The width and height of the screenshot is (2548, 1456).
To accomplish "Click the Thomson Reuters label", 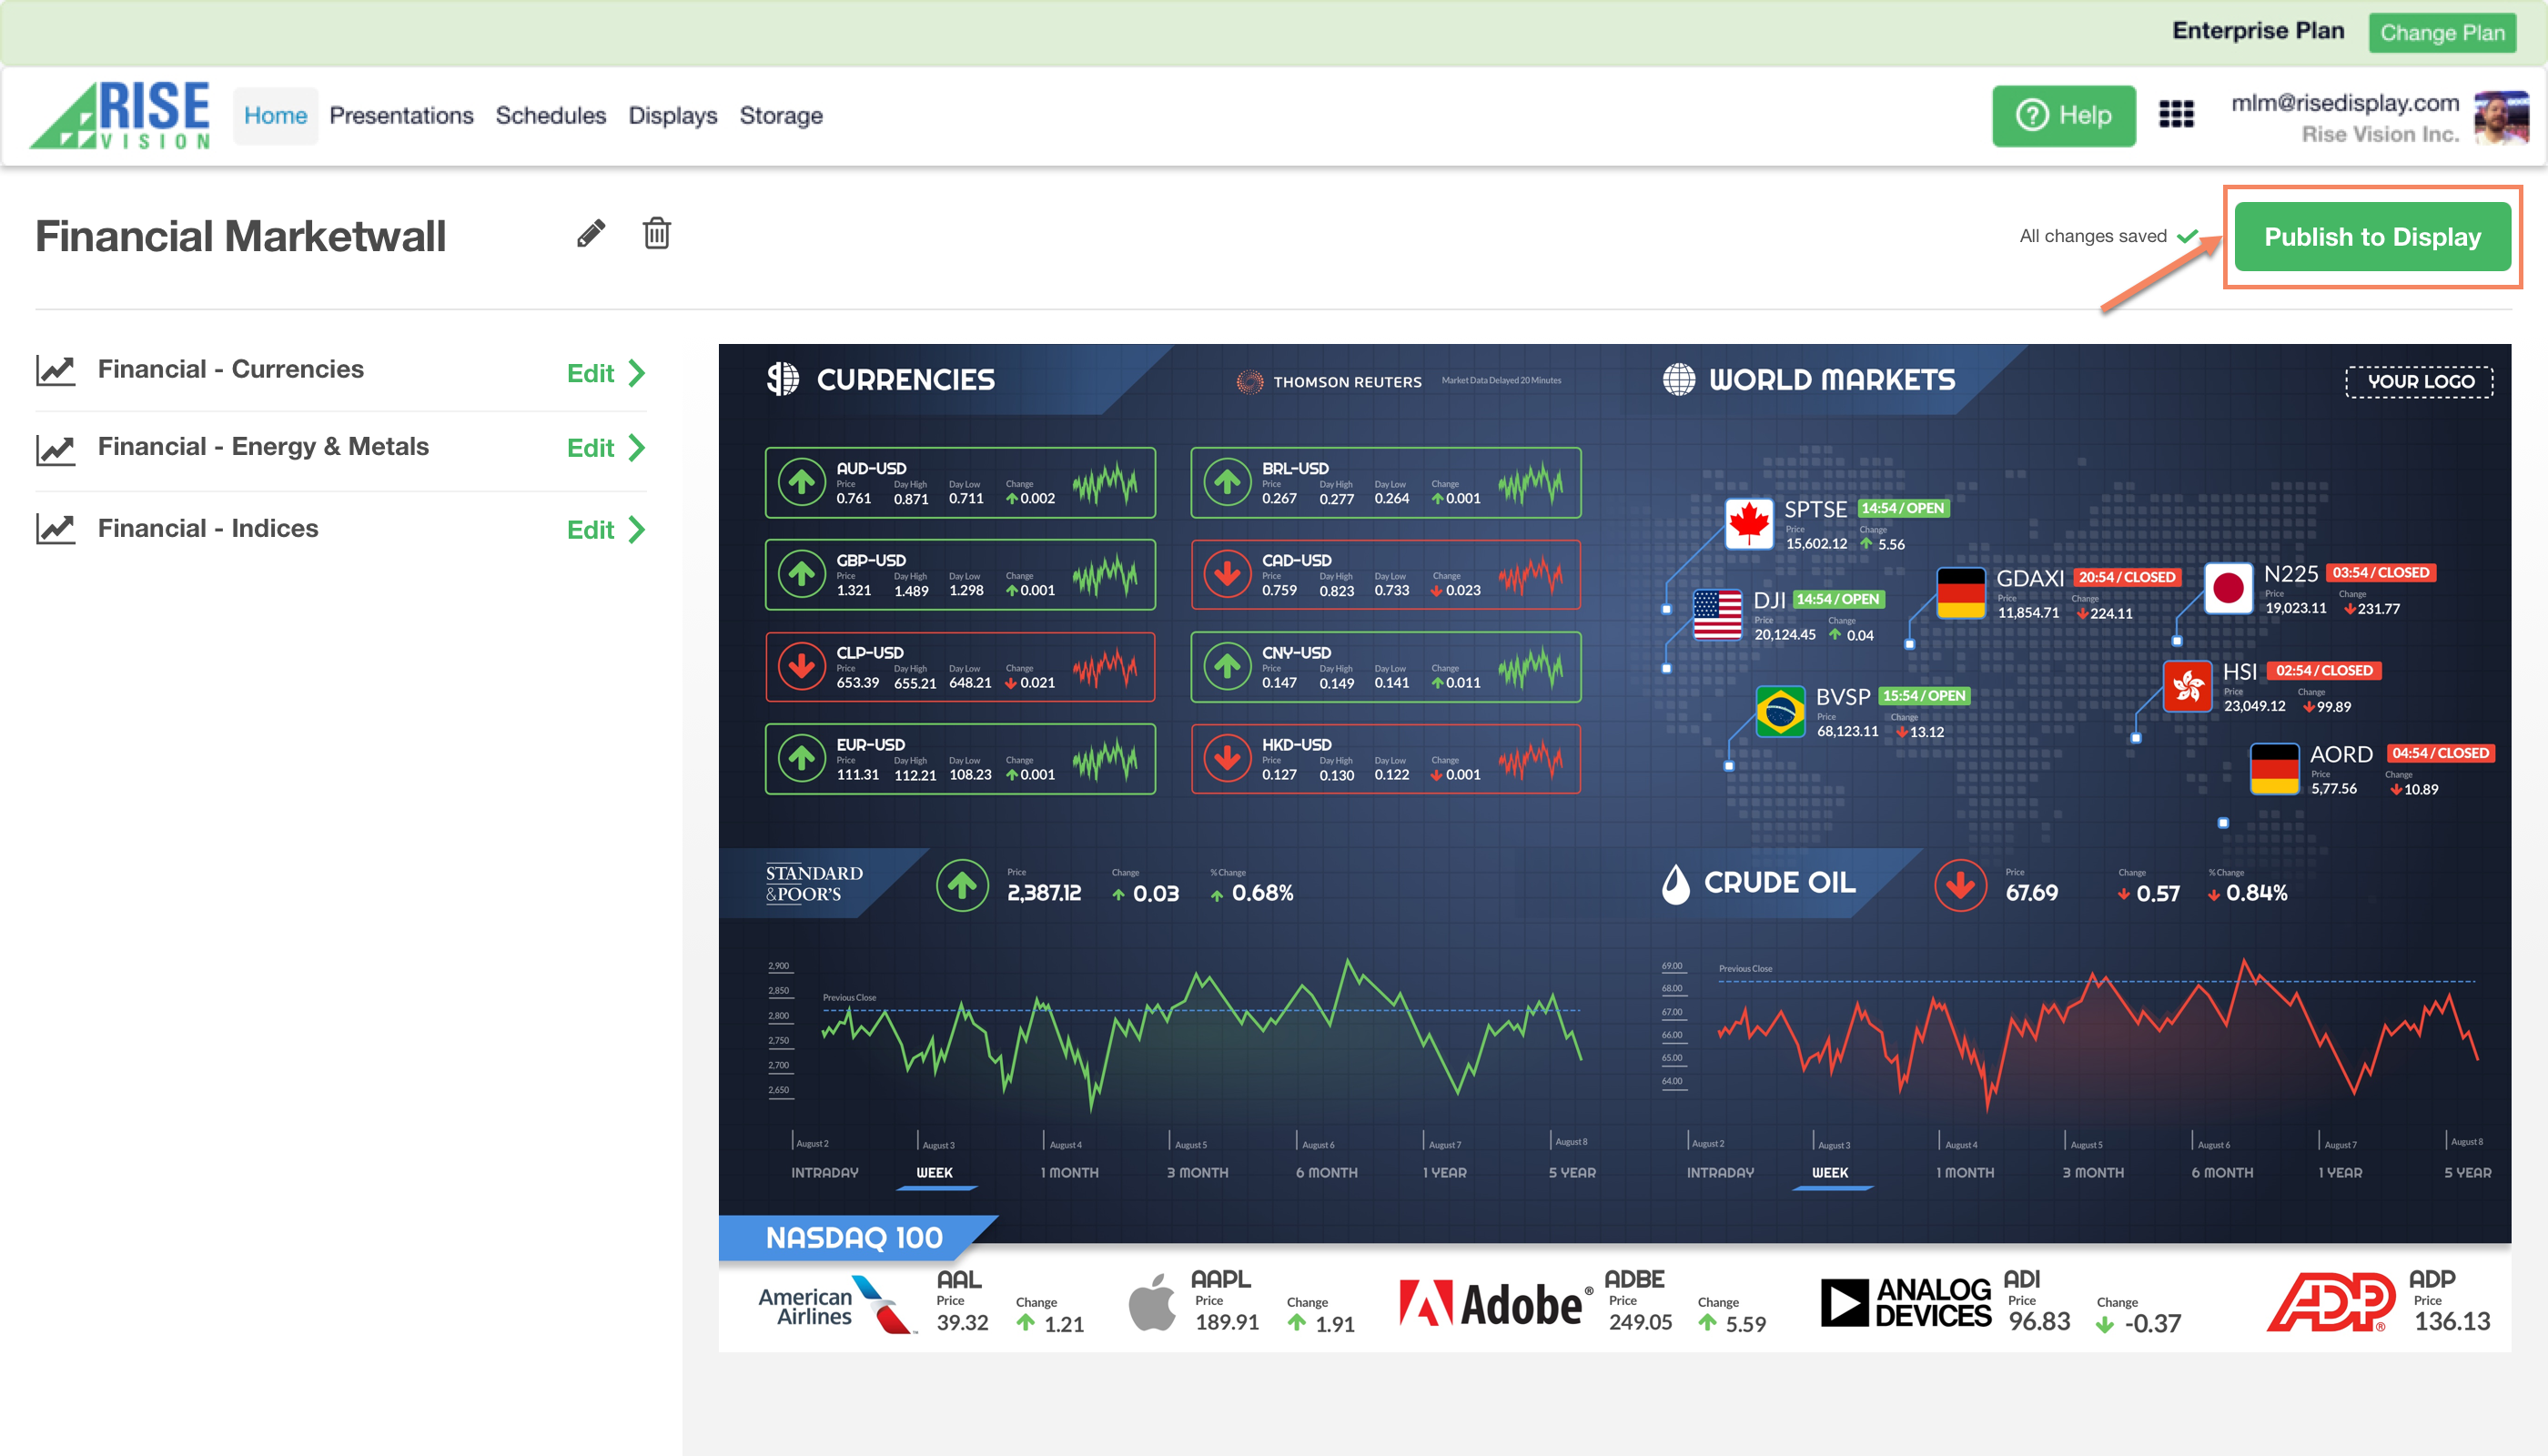I will [1329, 382].
